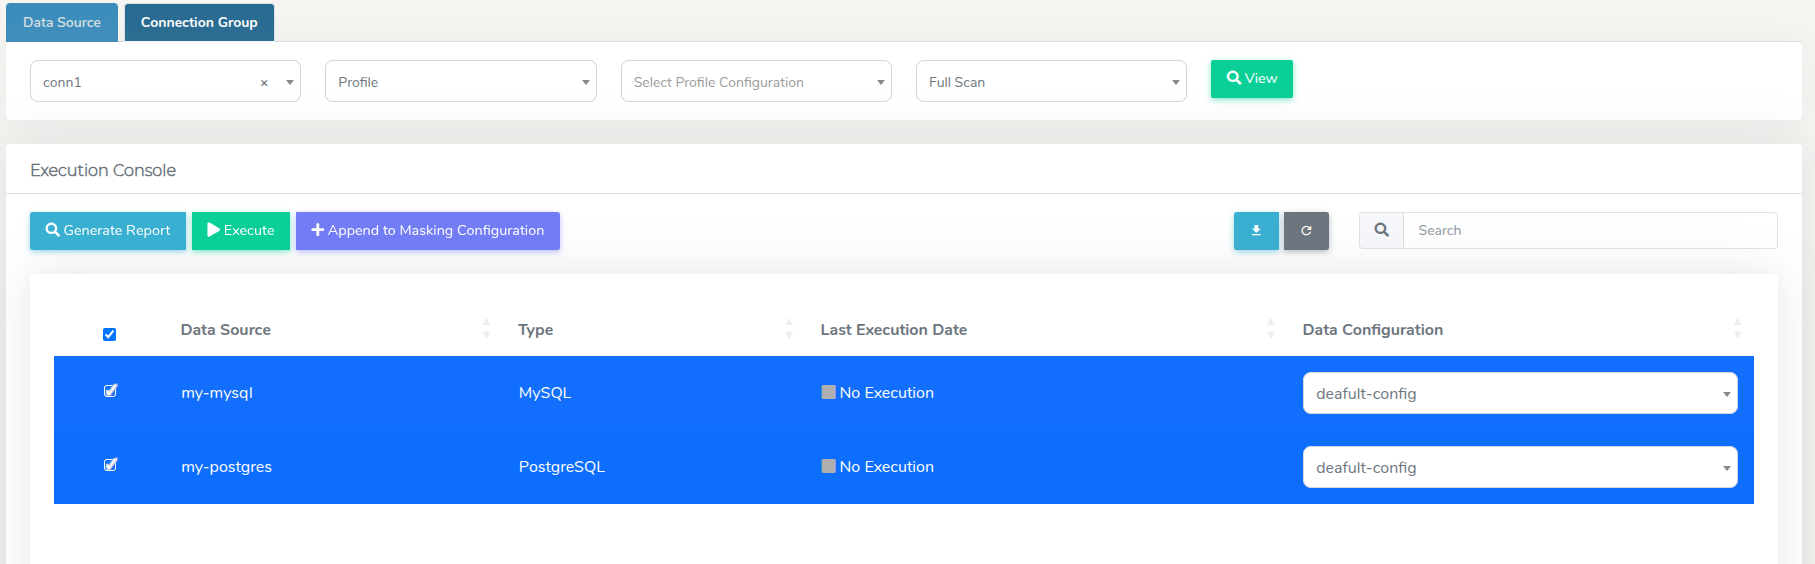Sort by Type column arrows

click(x=788, y=329)
